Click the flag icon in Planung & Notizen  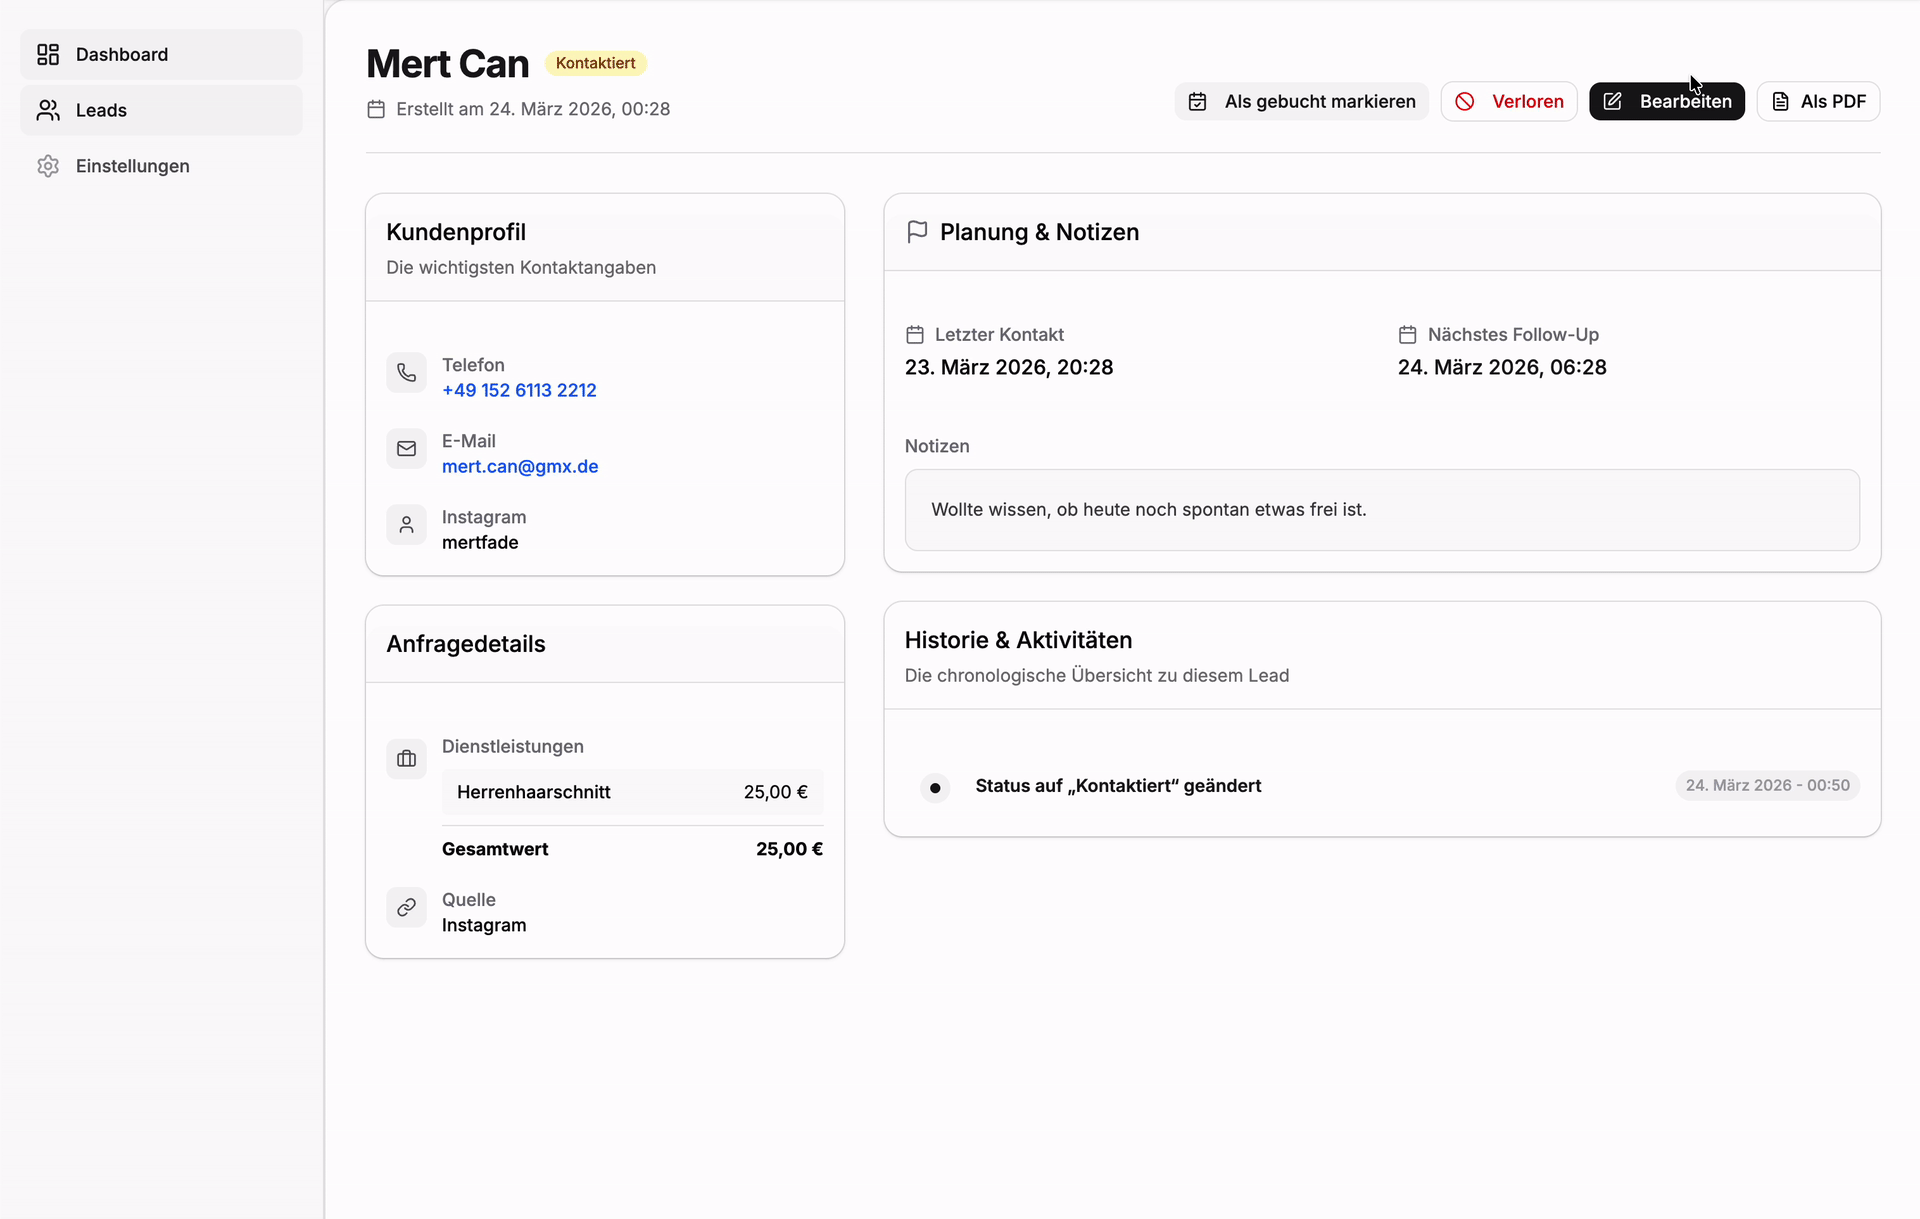pyautogui.click(x=916, y=232)
